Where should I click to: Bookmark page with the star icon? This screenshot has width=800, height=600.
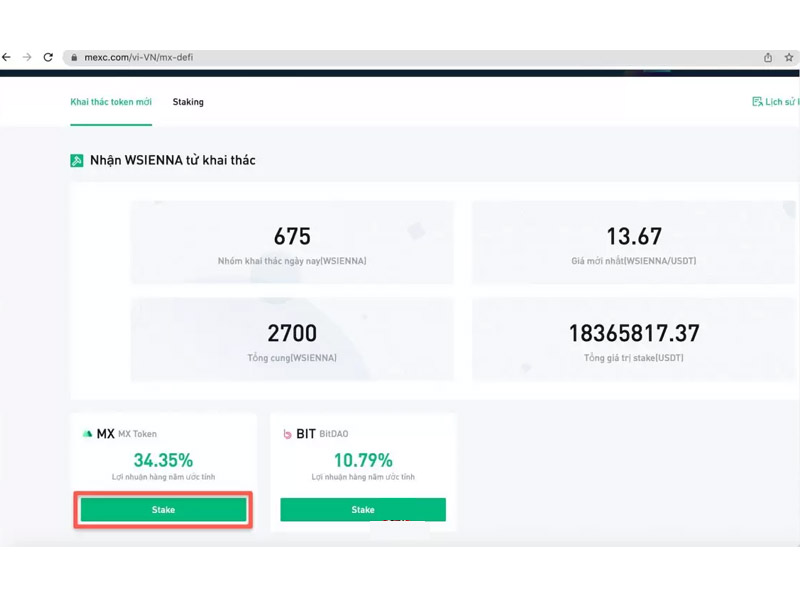tap(789, 57)
